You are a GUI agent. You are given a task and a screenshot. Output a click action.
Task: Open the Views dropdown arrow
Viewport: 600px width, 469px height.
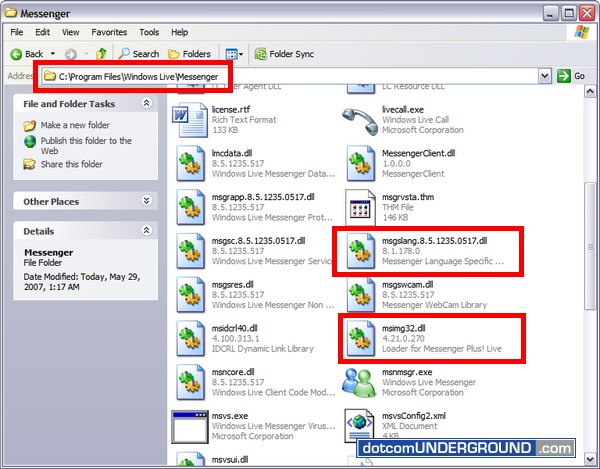[x=241, y=54]
